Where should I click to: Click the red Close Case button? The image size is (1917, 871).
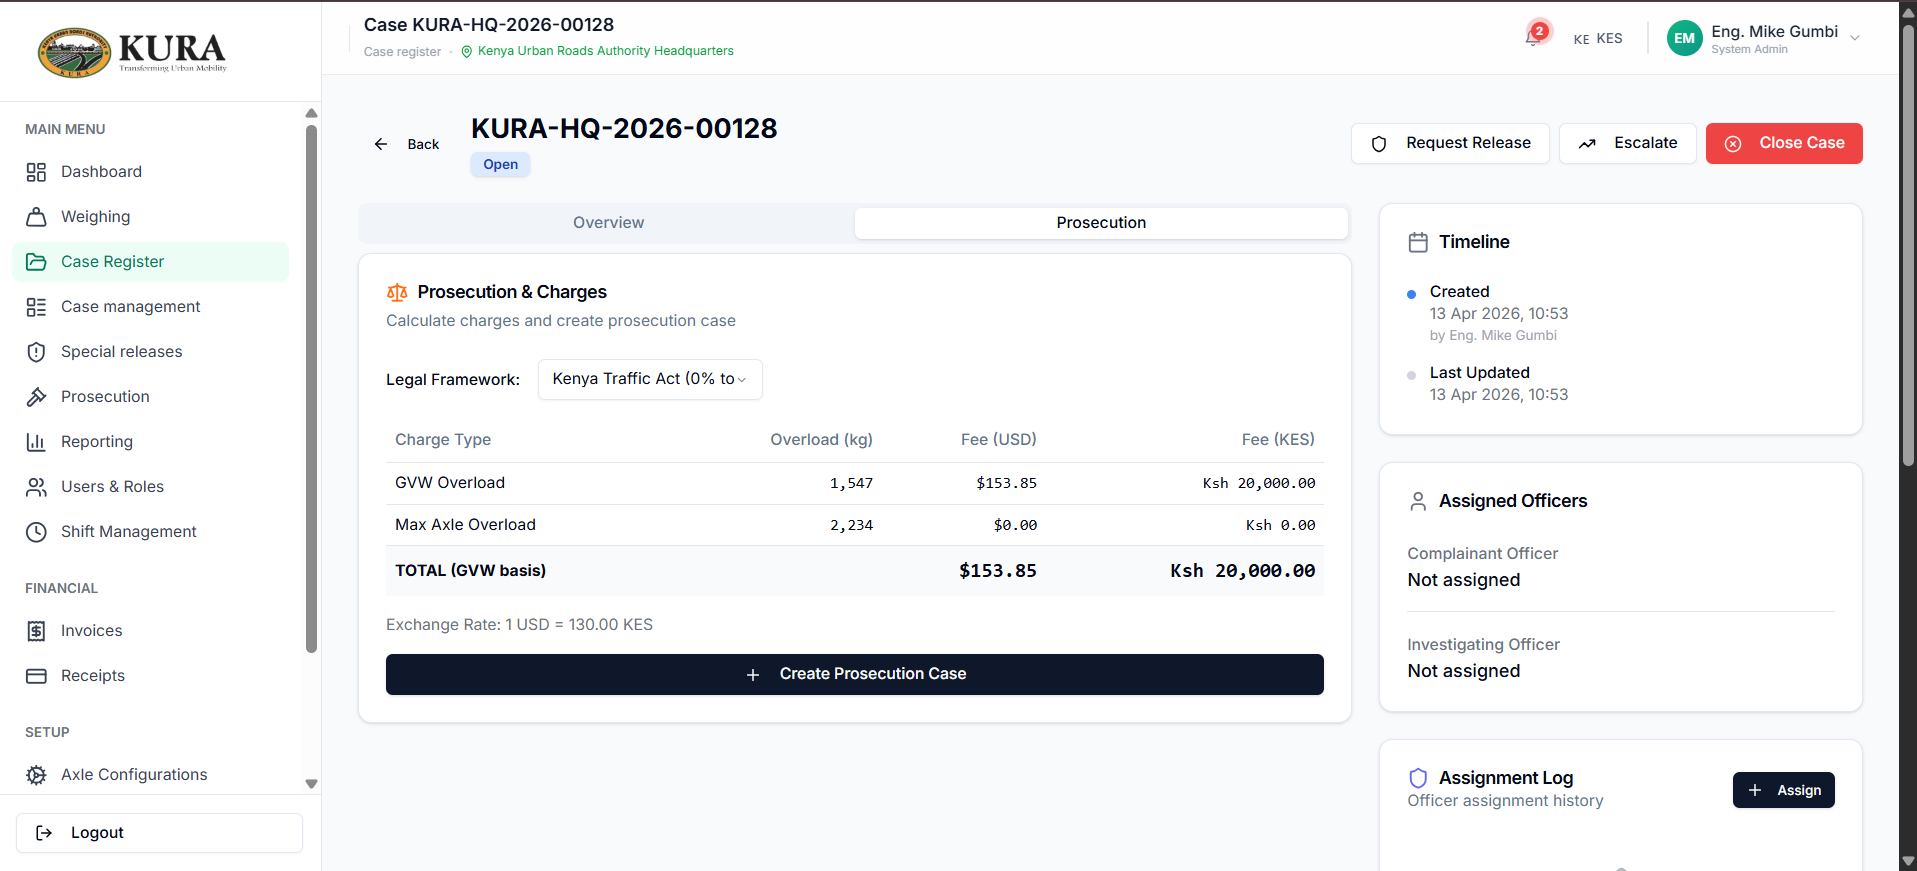coord(1784,143)
